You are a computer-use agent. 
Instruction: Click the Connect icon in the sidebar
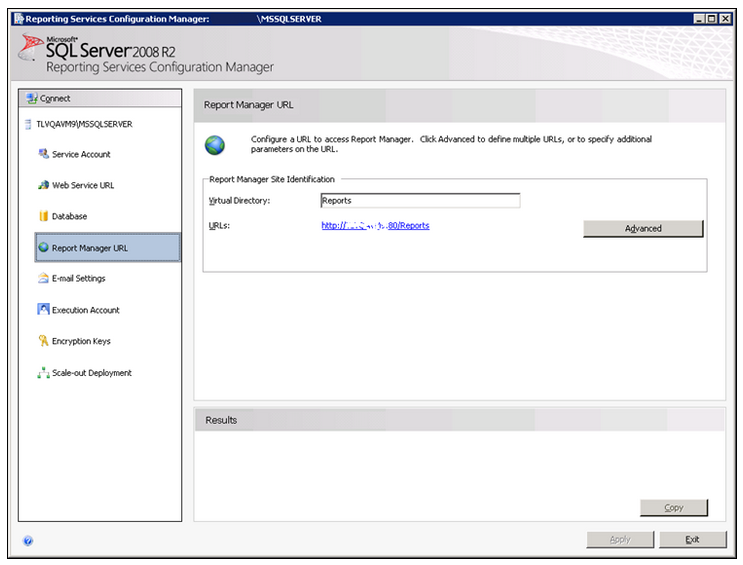coord(32,98)
